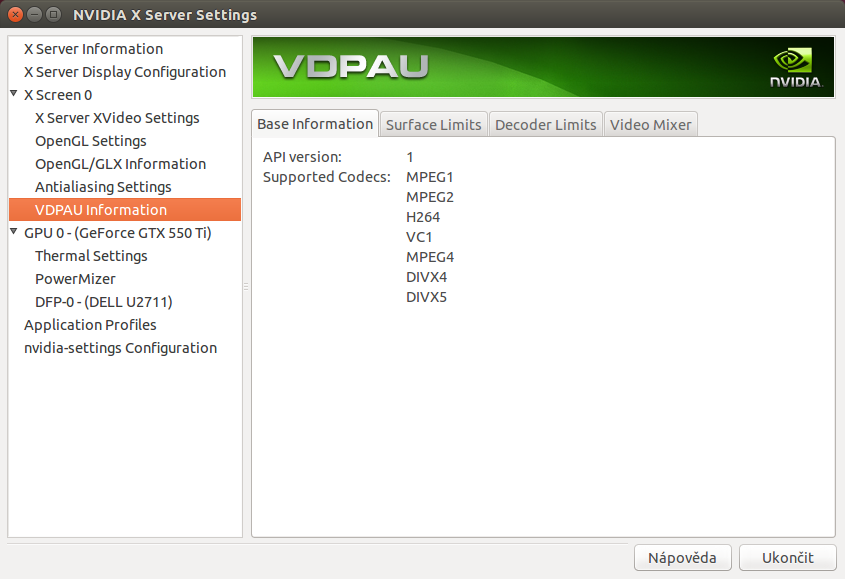Minimize the NVIDIA X Server Settings window
This screenshot has width=845, height=579.
tap(34, 15)
